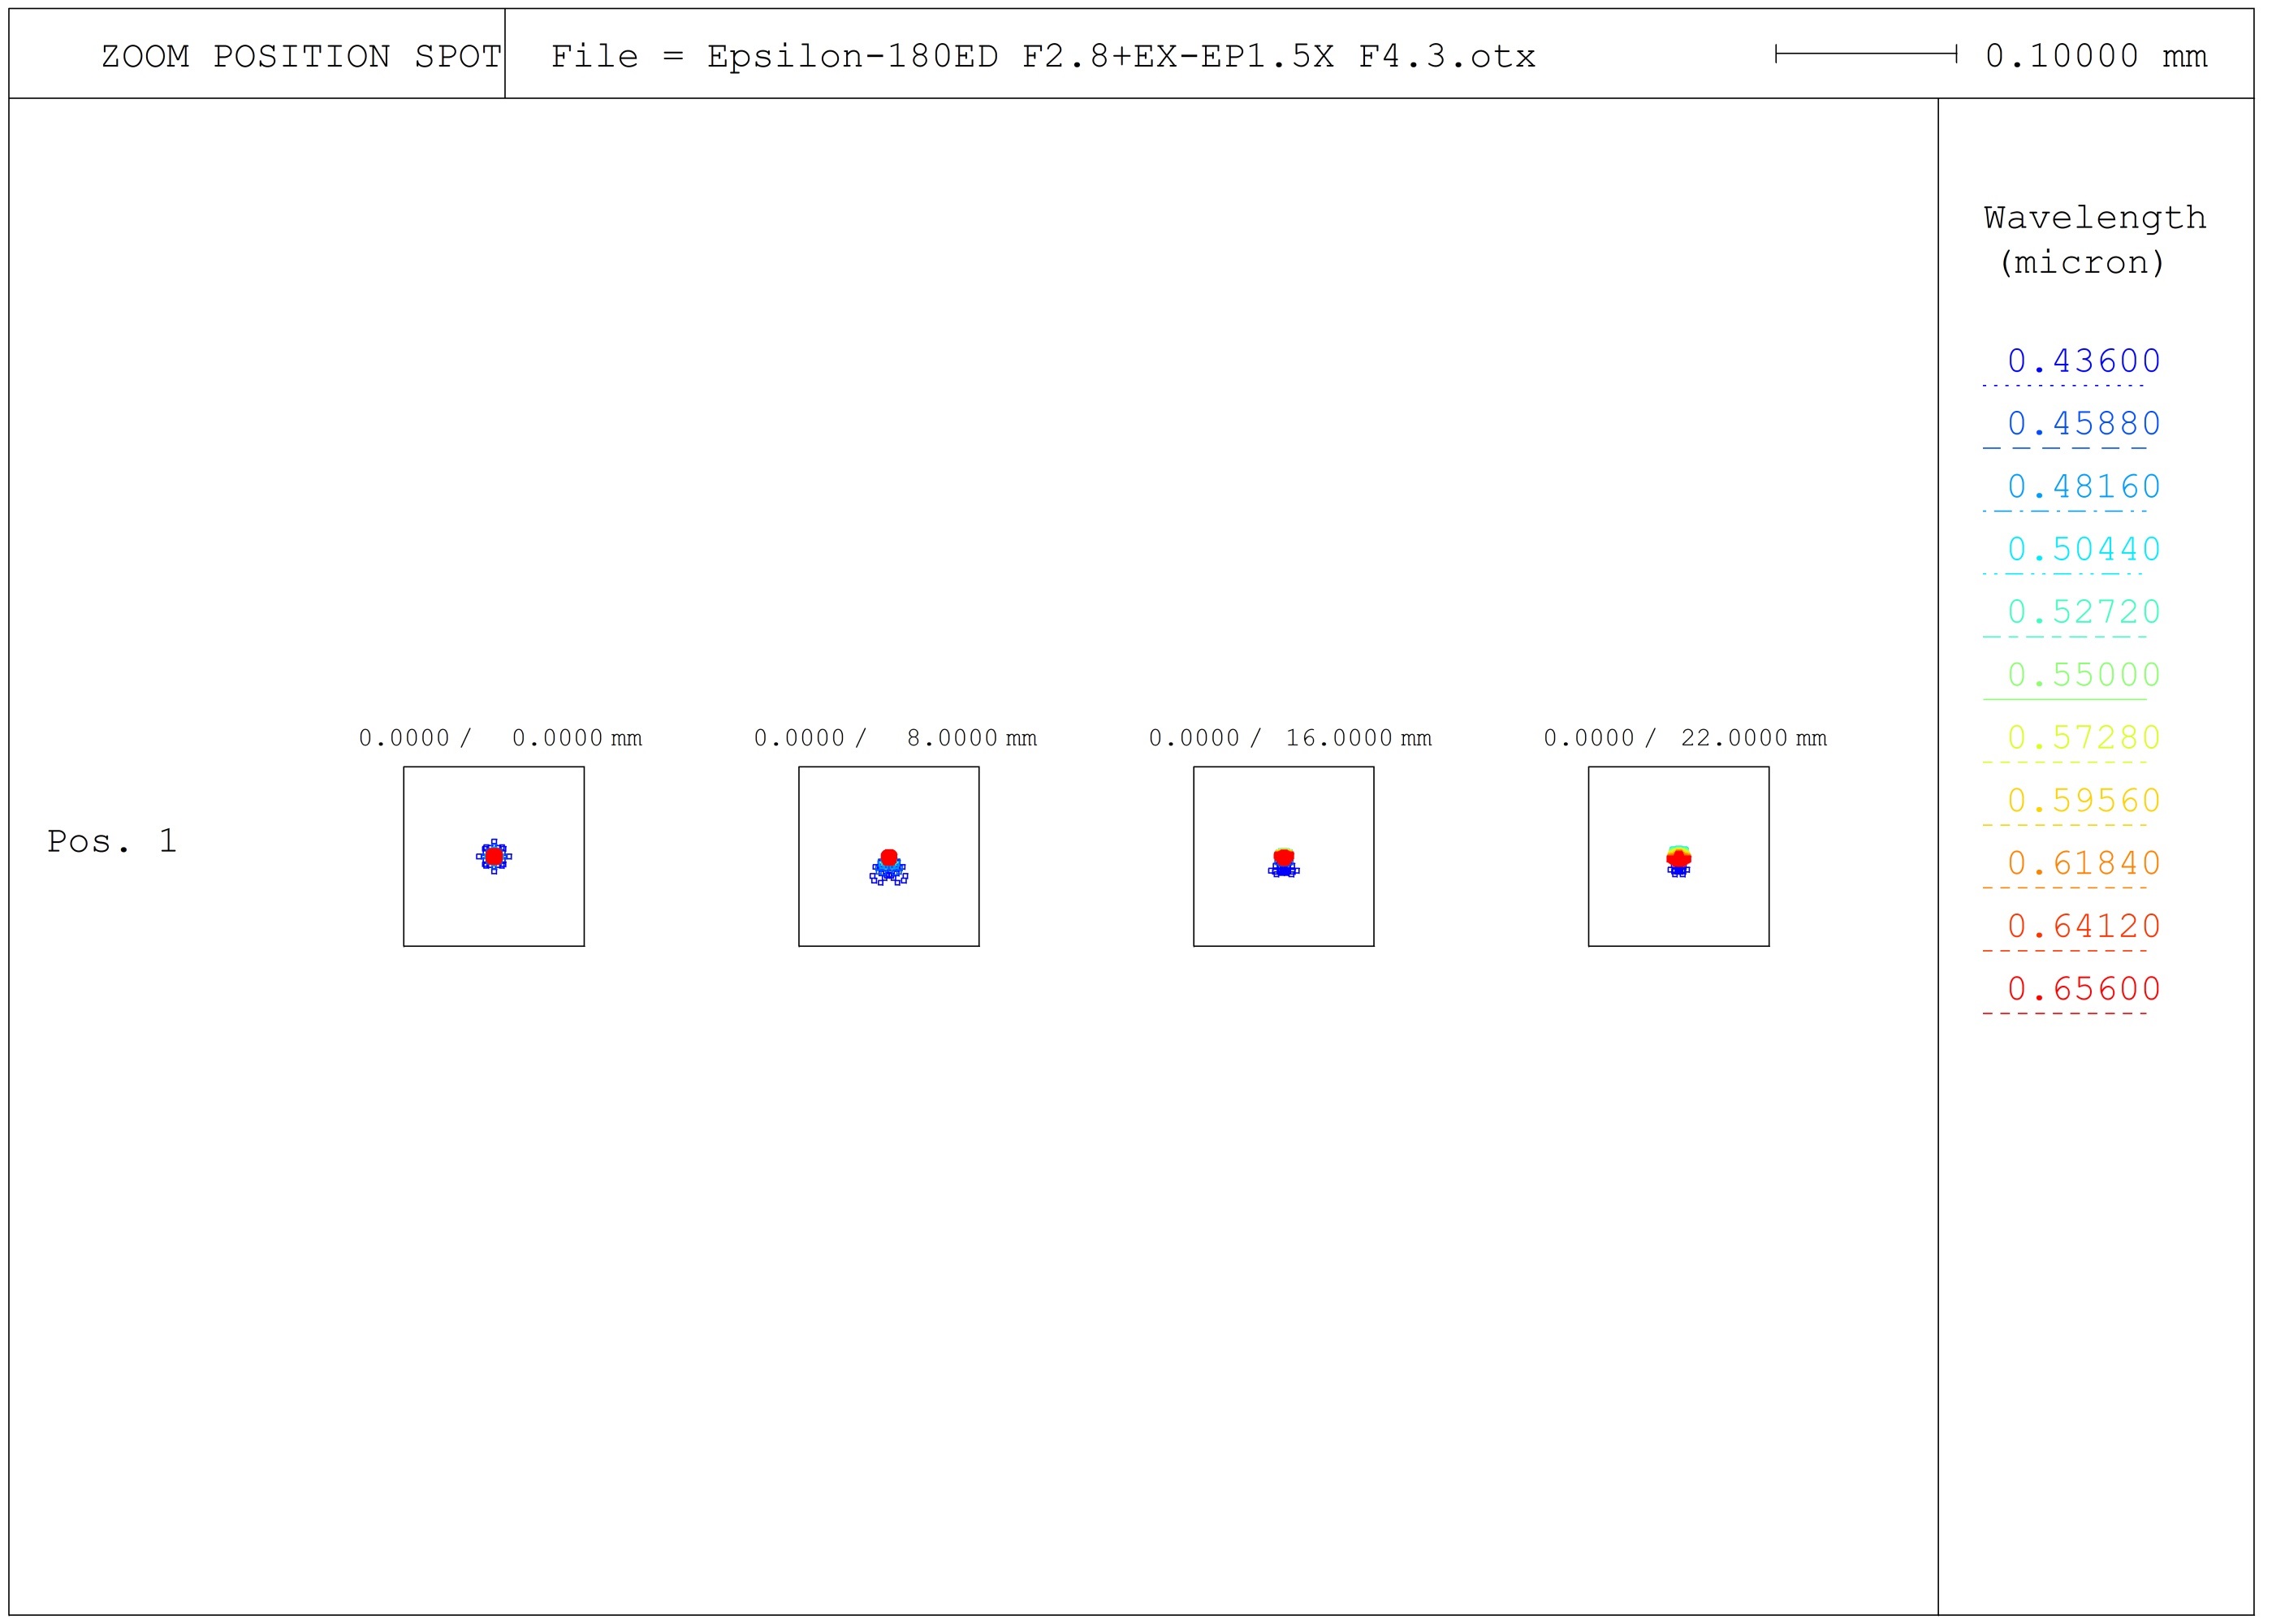Click the 16.0000 mm field spot diagram

click(1284, 857)
